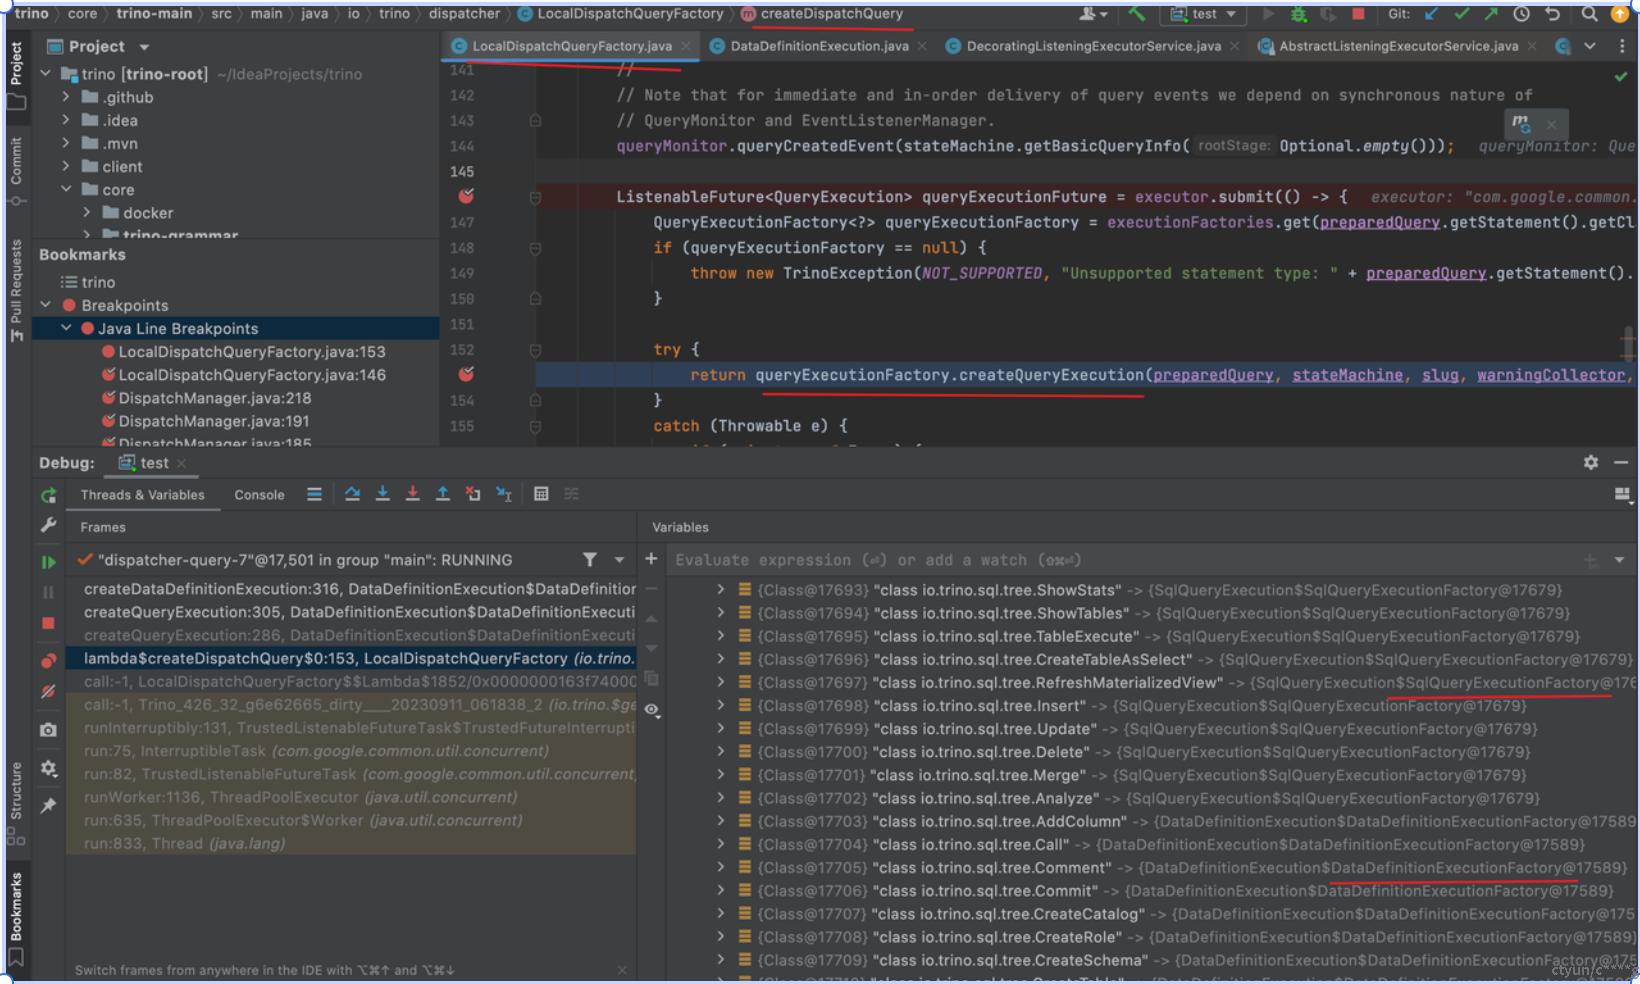Toggle Mute Breakpoints icon in Debug sidebar
Viewport: 1640px width, 984px height.
pyautogui.click(x=48, y=692)
